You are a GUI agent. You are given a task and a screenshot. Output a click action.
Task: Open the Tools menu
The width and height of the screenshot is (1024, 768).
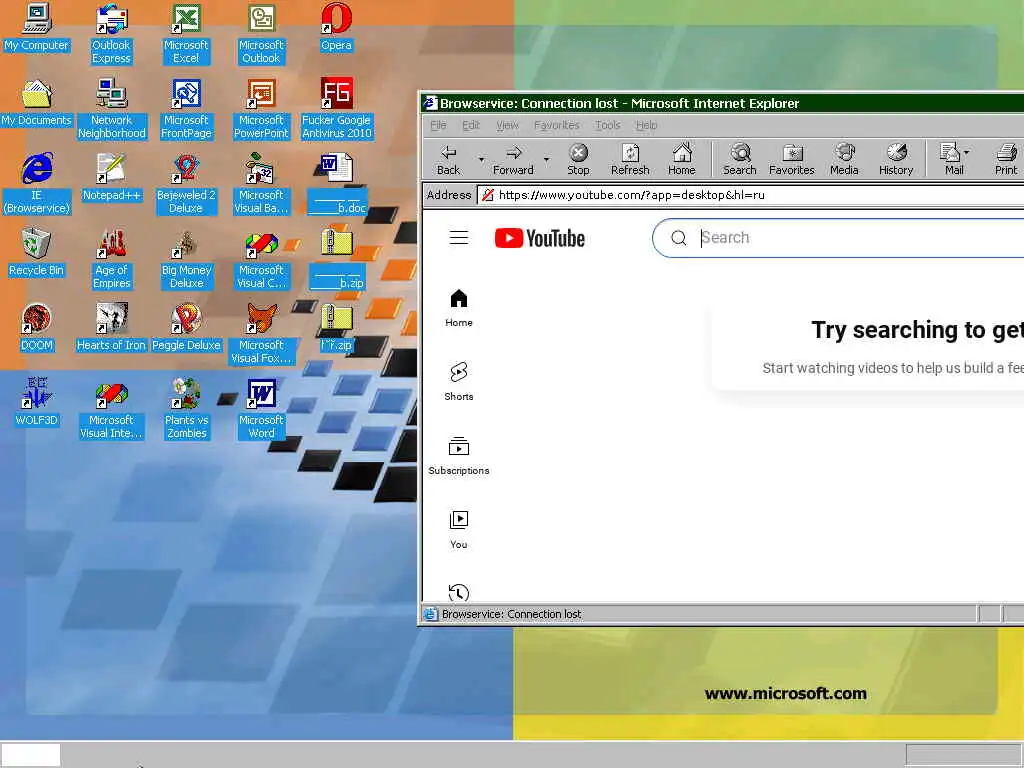click(607, 125)
